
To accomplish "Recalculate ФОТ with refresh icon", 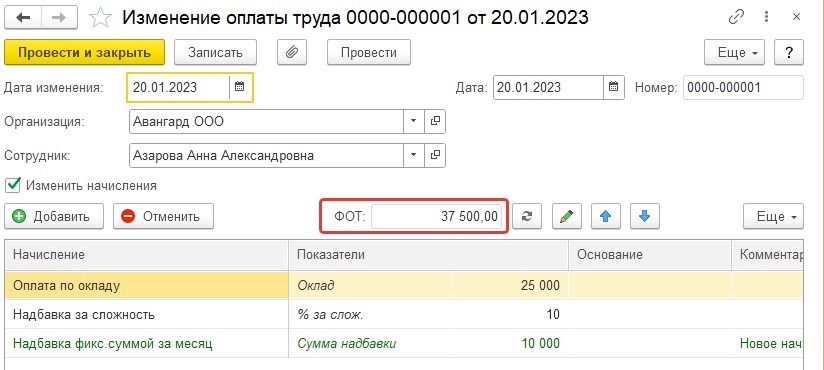I will click(x=528, y=216).
